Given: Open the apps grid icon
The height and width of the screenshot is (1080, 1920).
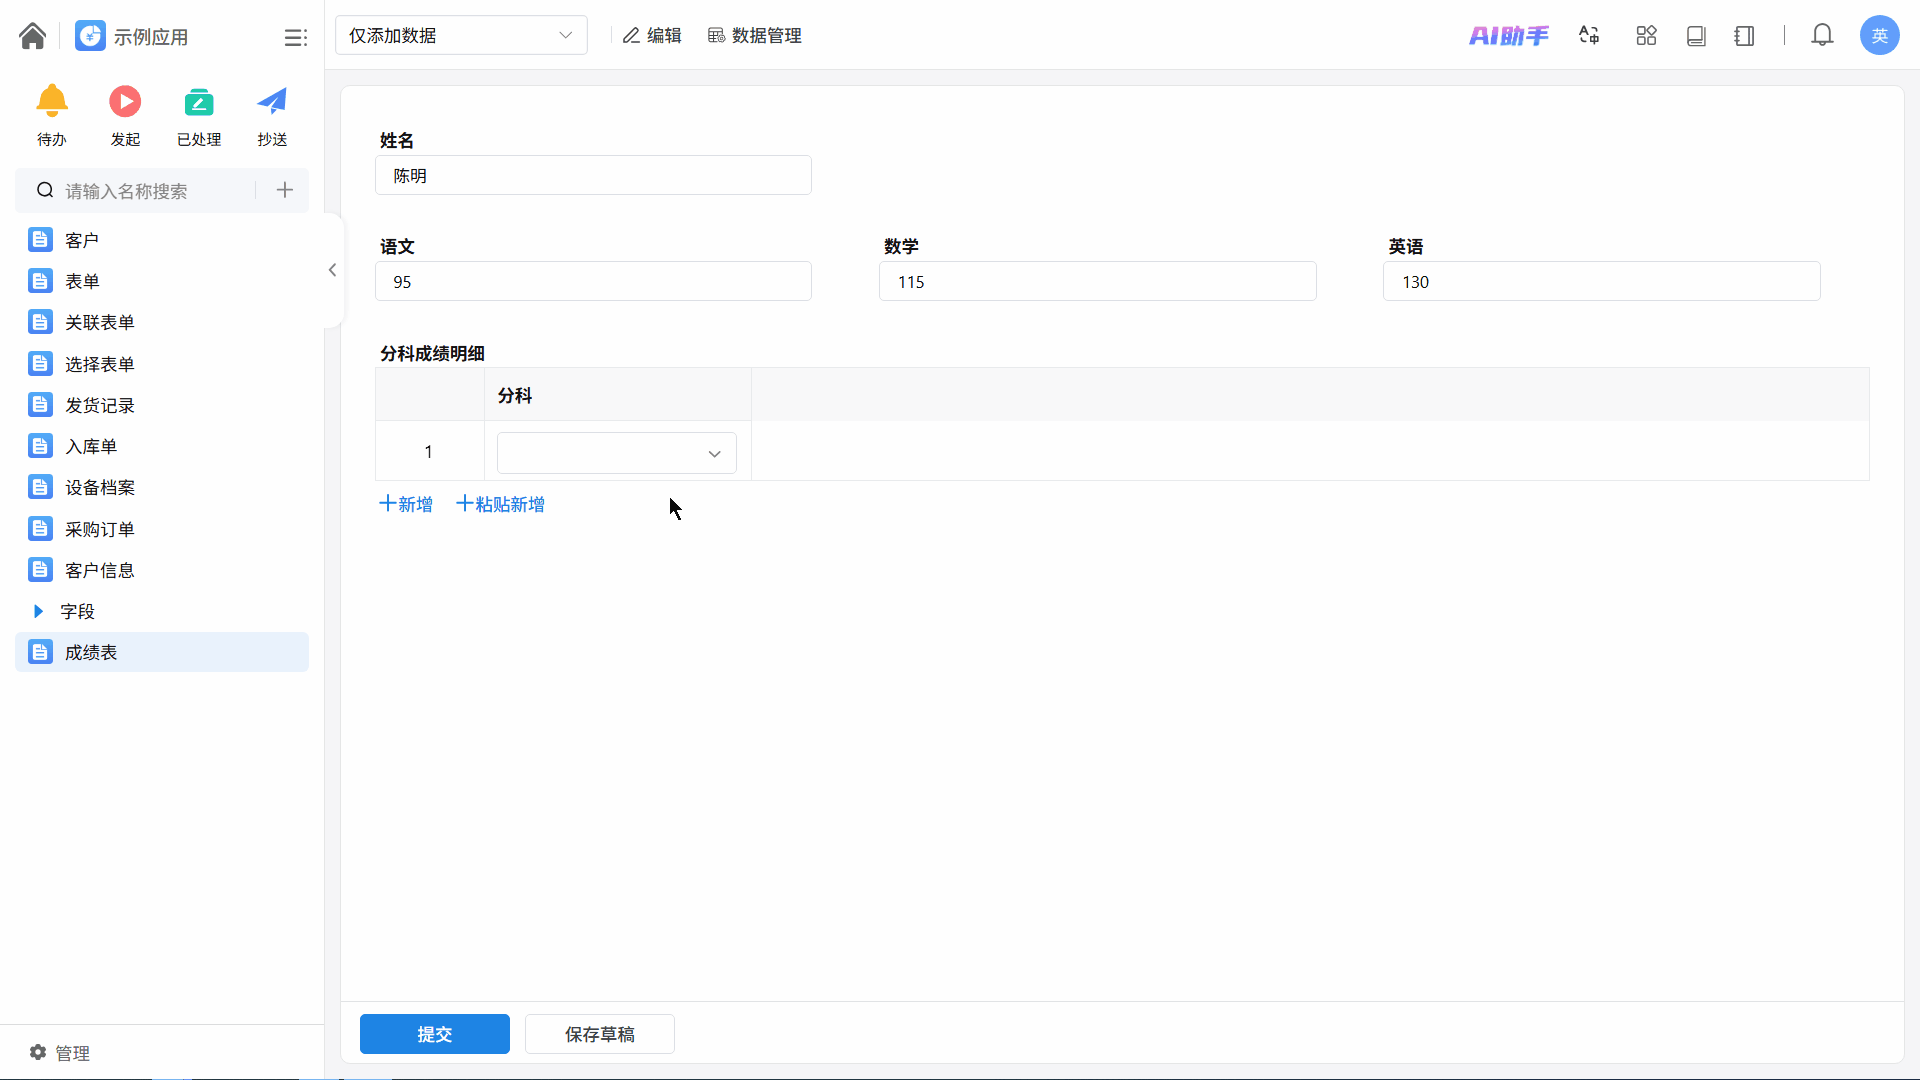Looking at the screenshot, I should click(x=1646, y=36).
